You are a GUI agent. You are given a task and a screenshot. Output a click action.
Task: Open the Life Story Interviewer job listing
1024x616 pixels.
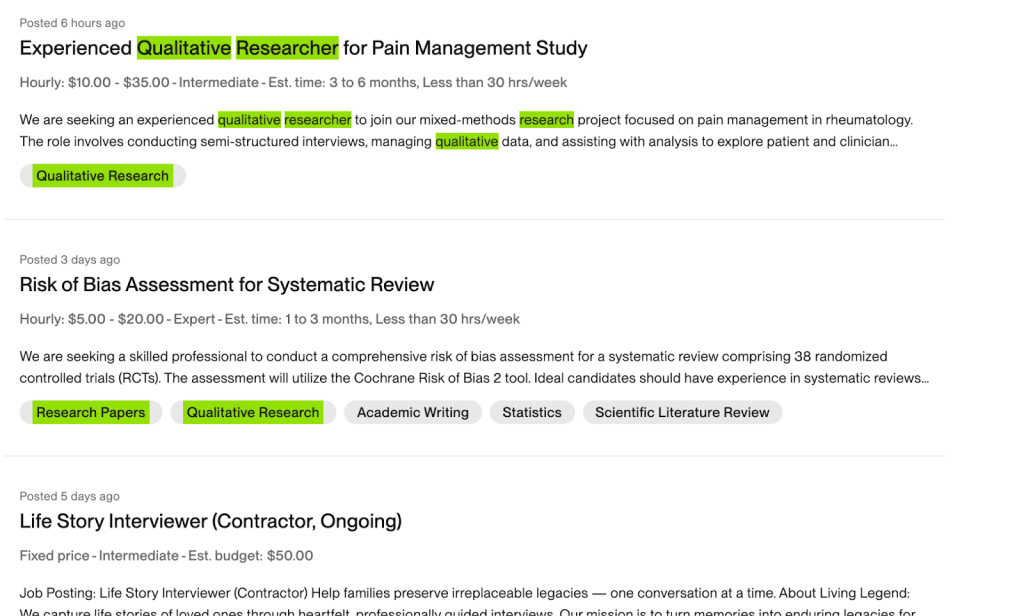(x=210, y=521)
